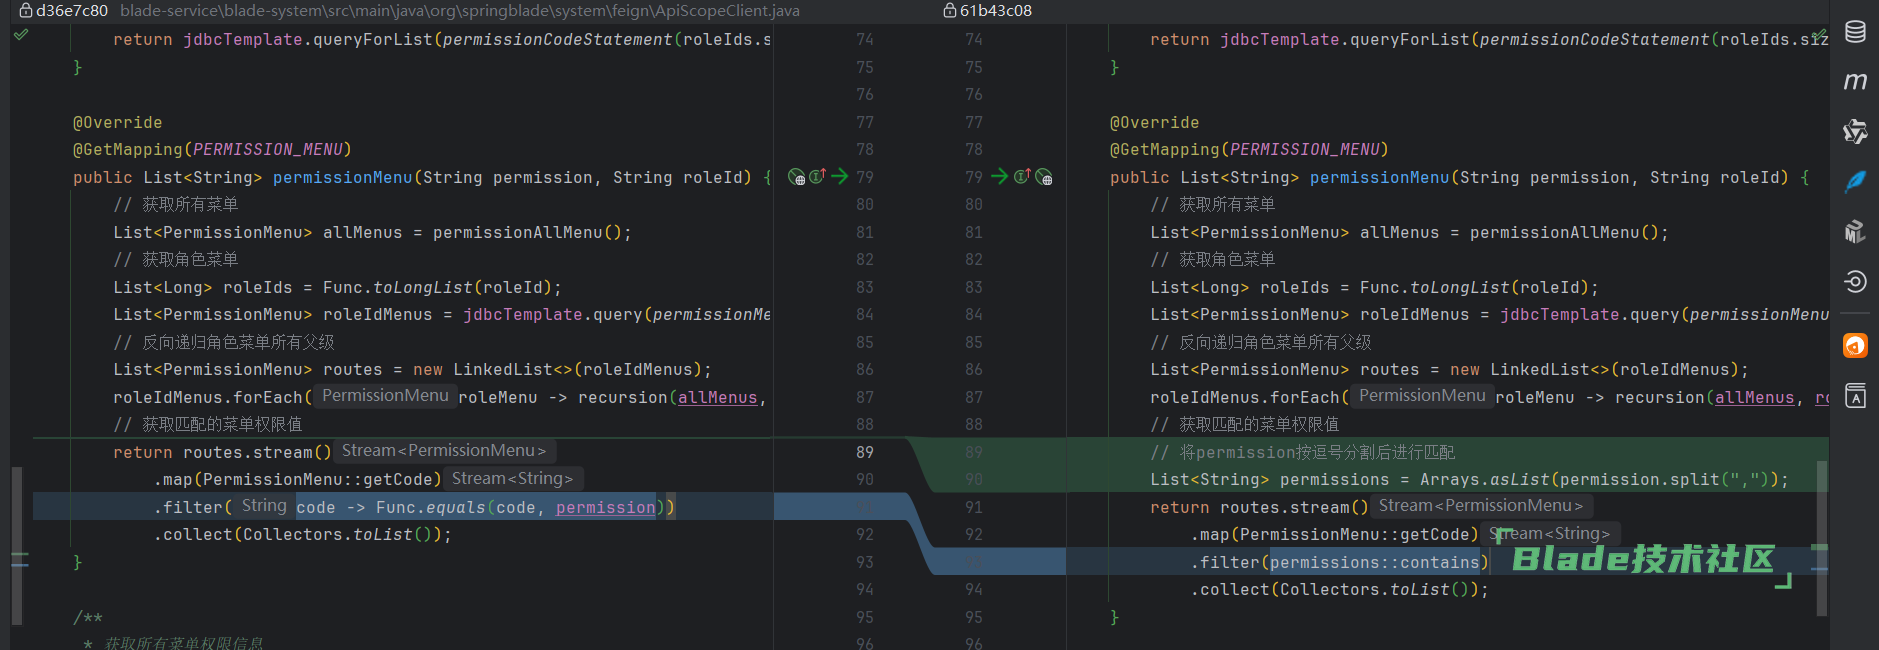Open the Maven tool window
This screenshot has width=1879, height=650.
(x=1855, y=81)
